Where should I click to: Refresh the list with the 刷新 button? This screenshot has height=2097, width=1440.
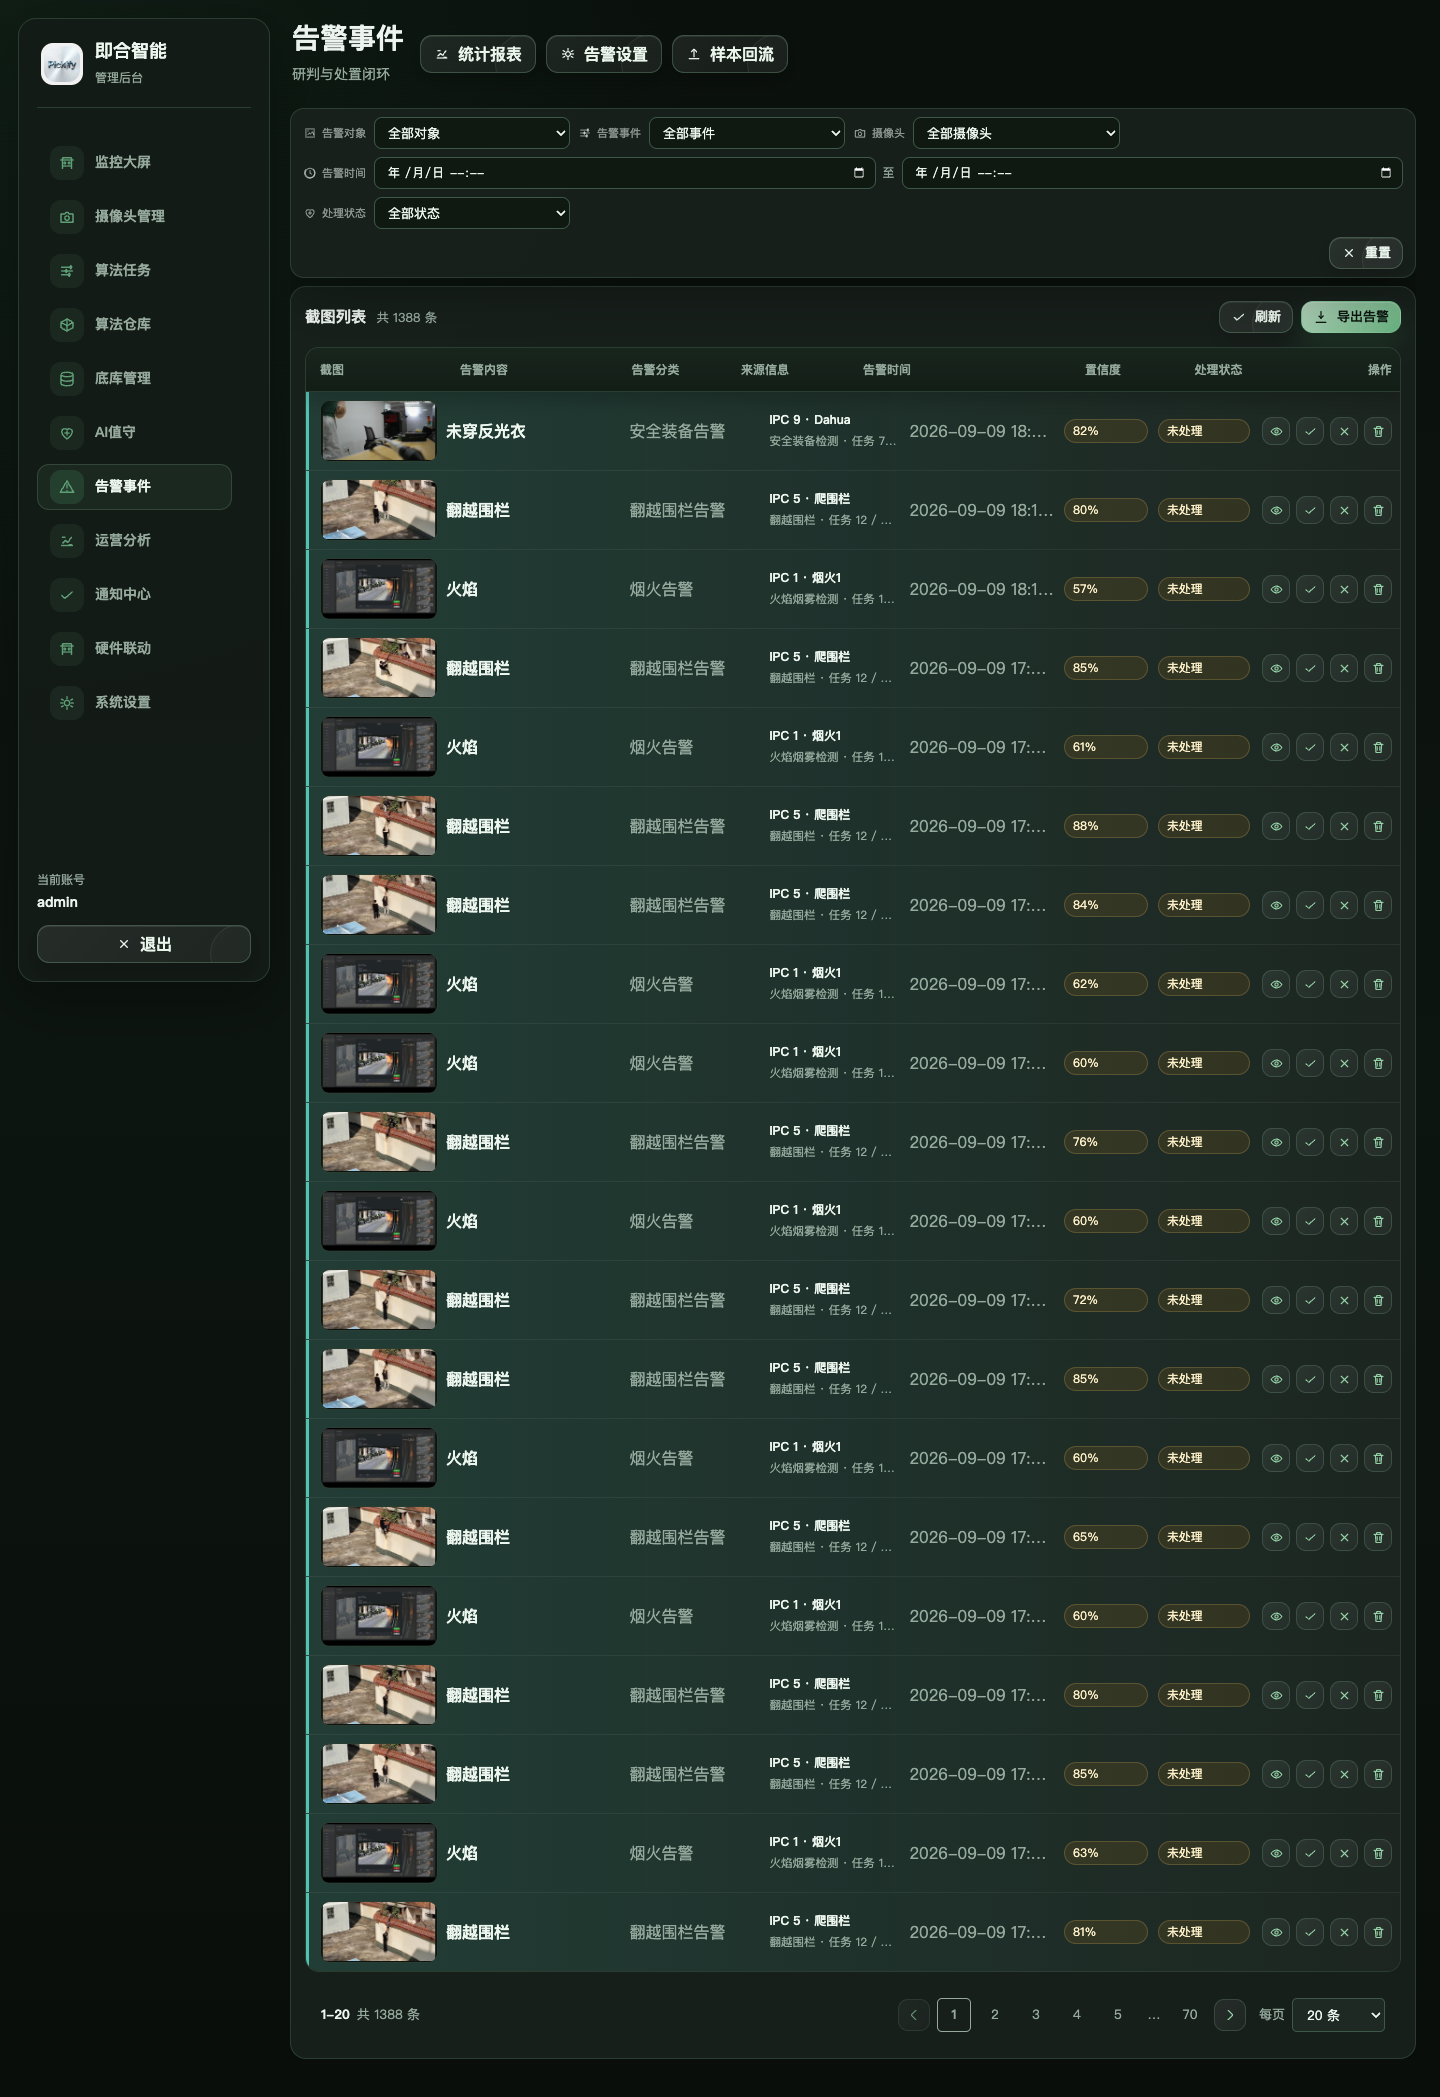[1256, 317]
